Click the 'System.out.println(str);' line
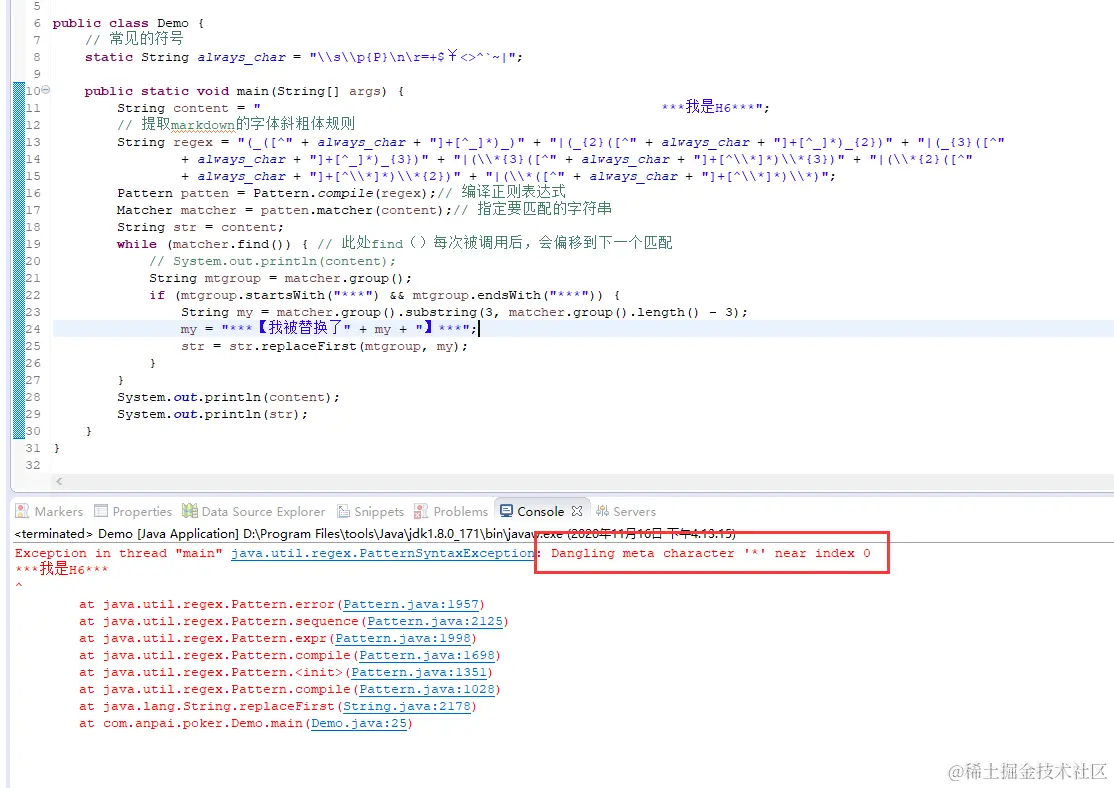1114x788 pixels. (212, 414)
